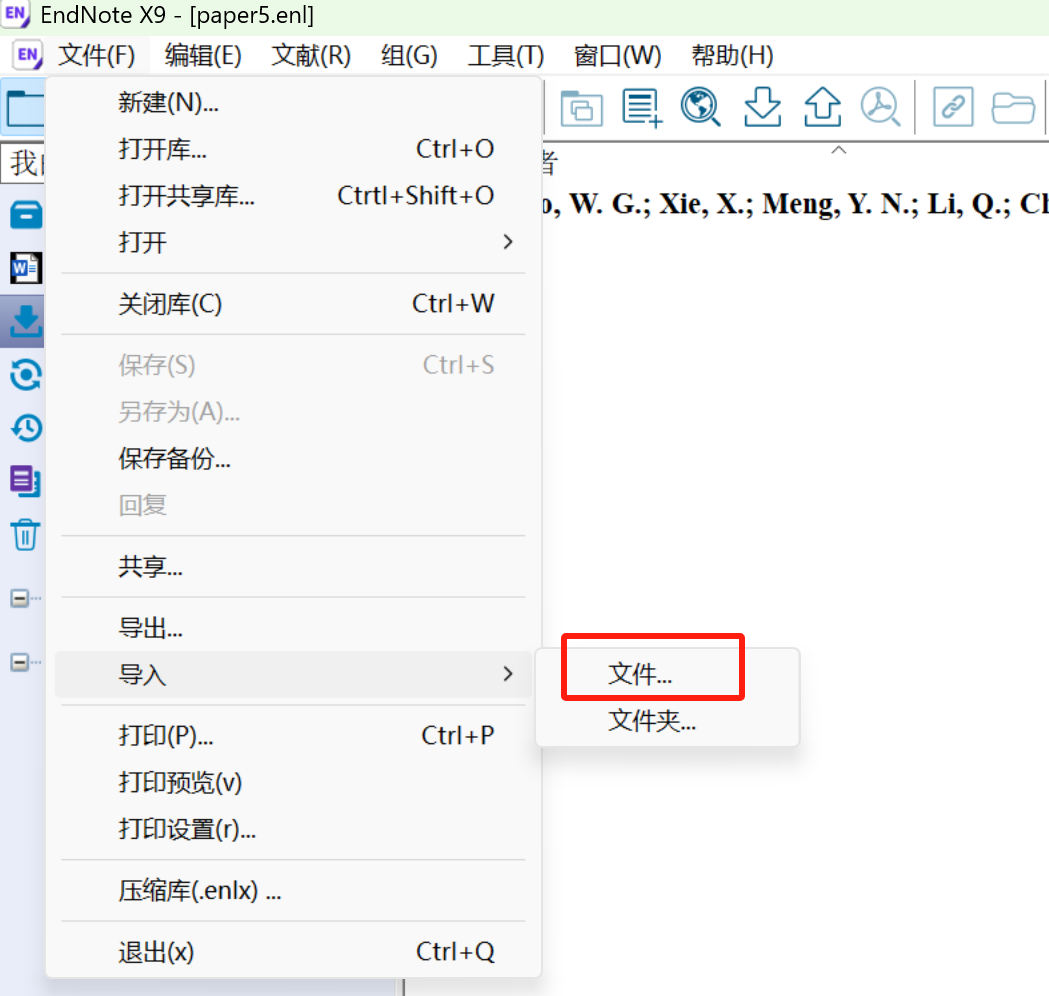Click the 我的 search field
Image resolution: width=1049 pixels, height=996 pixels.
click(x=23, y=163)
